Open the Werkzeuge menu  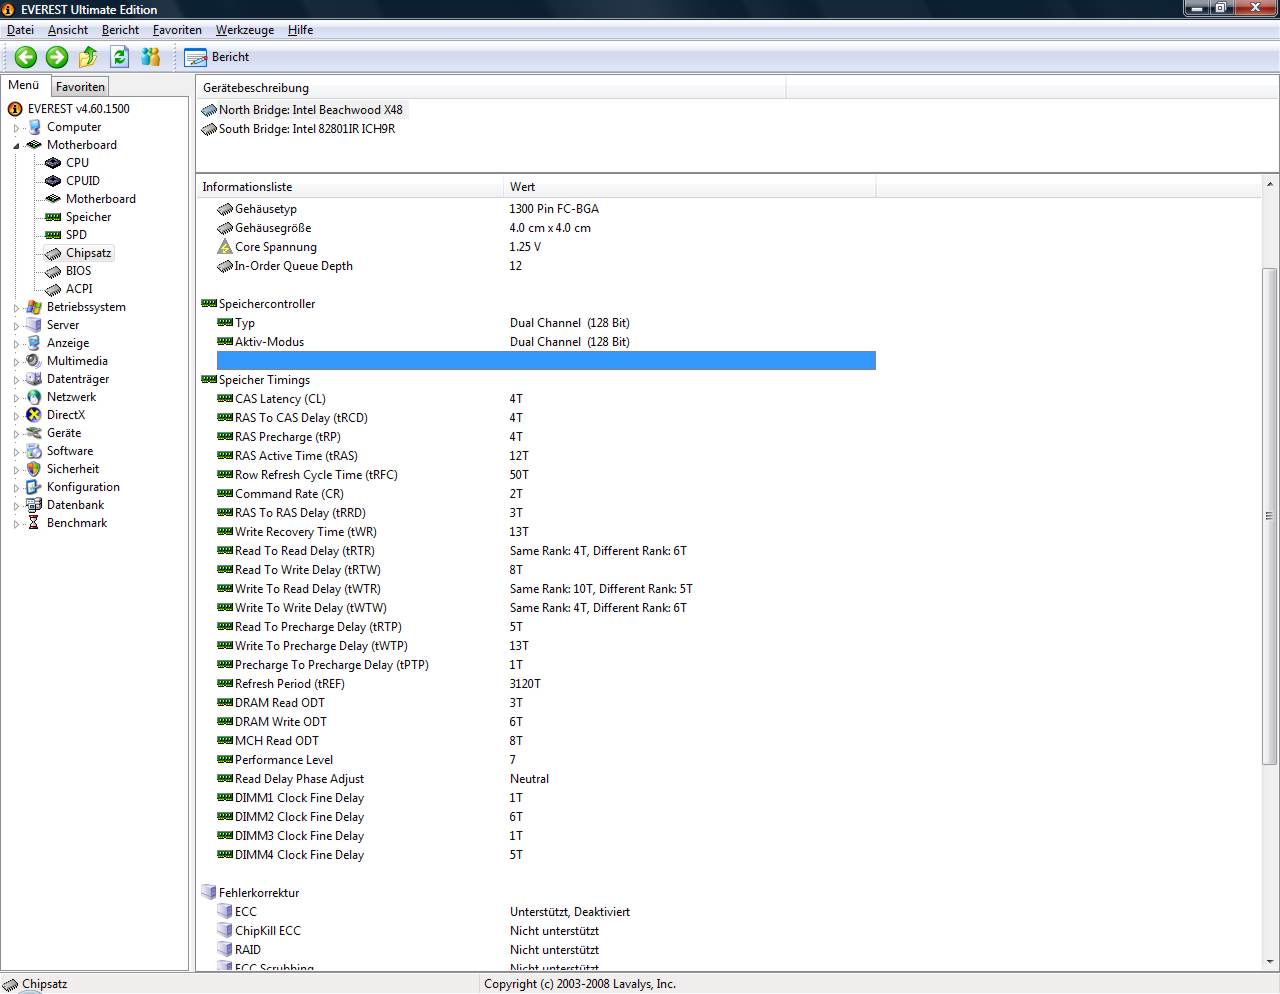(245, 30)
